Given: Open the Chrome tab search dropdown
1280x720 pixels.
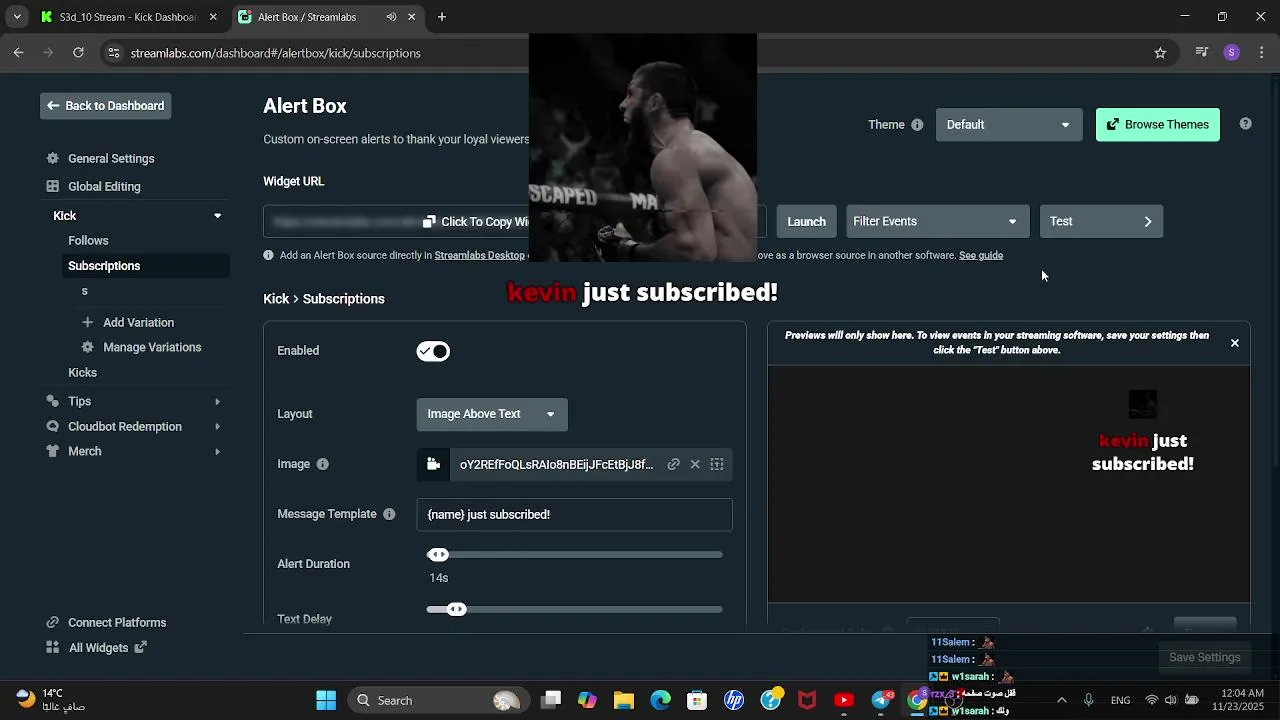Looking at the screenshot, I should click(x=16, y=17).
